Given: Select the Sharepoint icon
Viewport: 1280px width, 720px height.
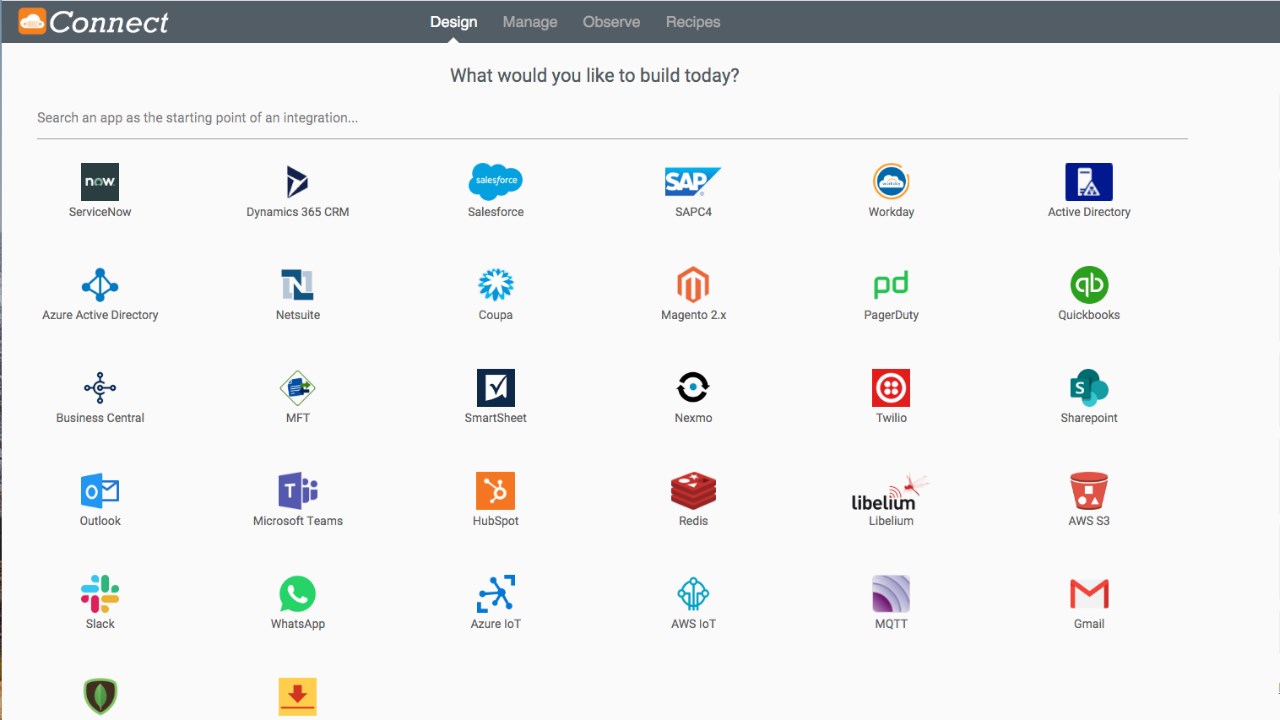Looking at the screenshot, I should click(x=1089, y=388).
